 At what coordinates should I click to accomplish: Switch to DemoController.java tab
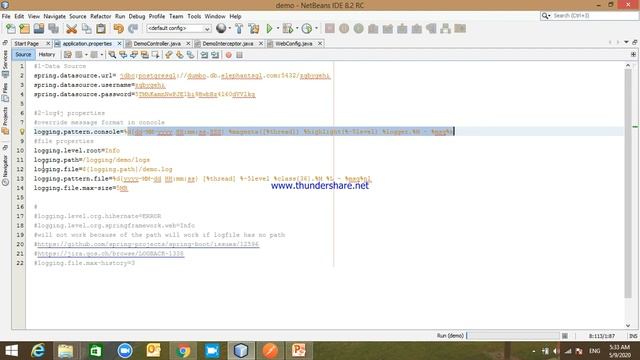pyautogui.click(x=157, y=43)
